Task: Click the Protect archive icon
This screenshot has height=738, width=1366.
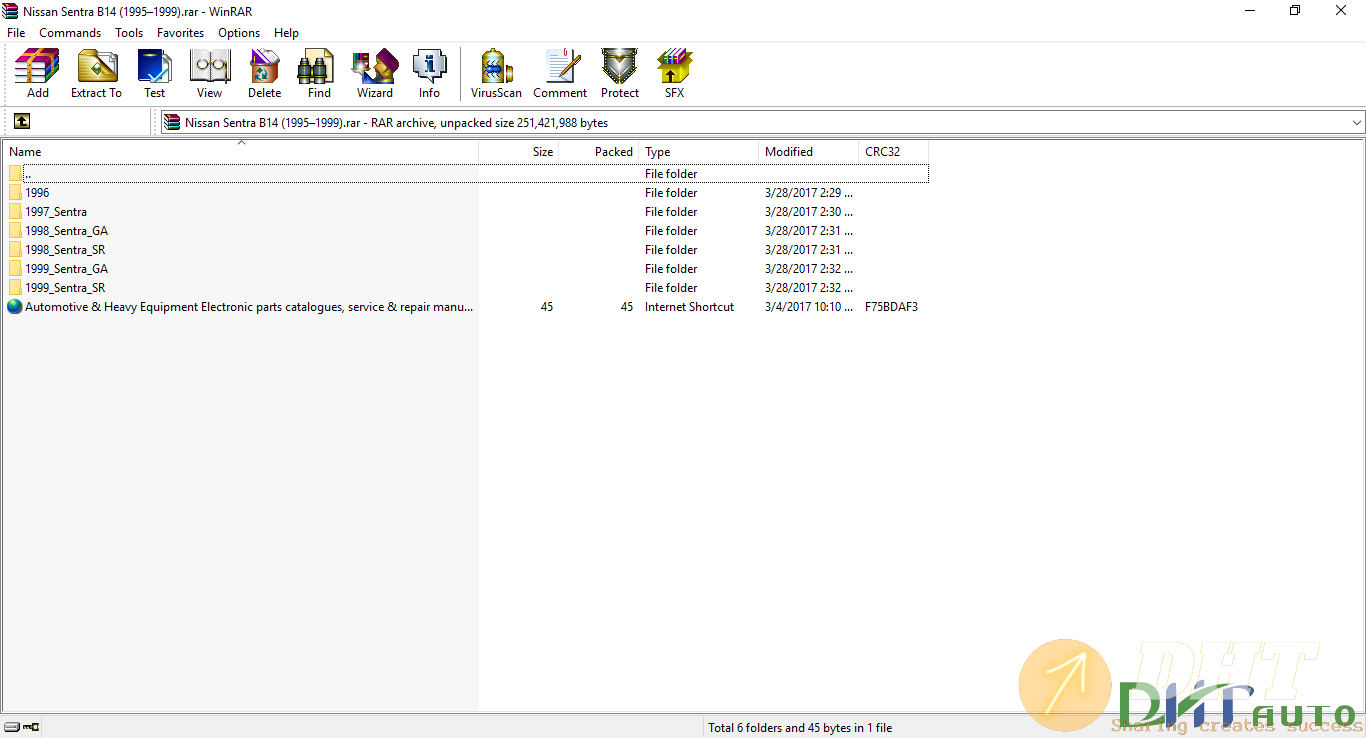Action: [620, 74]
